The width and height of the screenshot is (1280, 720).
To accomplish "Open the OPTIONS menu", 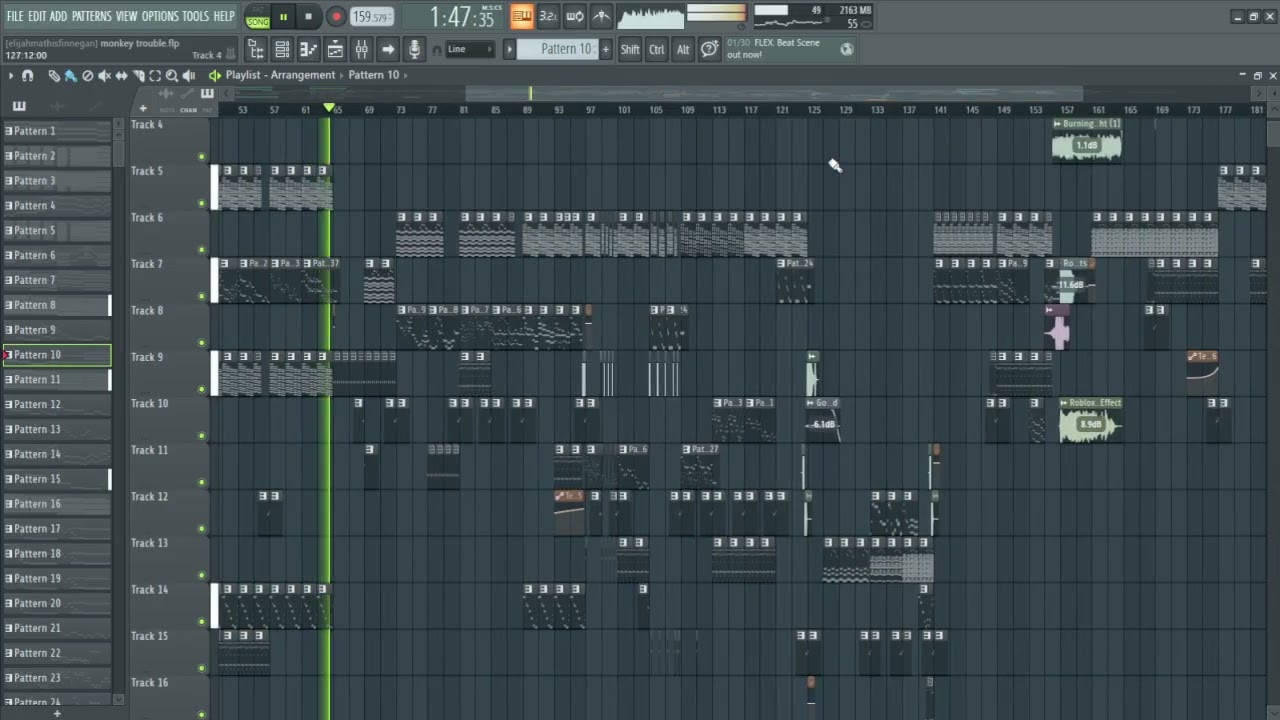I will point(160,16).
